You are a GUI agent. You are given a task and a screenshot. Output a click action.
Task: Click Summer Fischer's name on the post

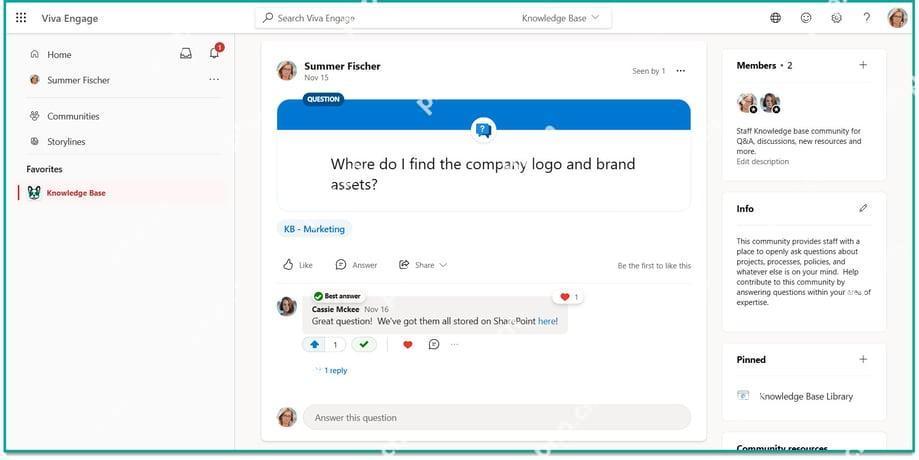[x=342, y=66]
